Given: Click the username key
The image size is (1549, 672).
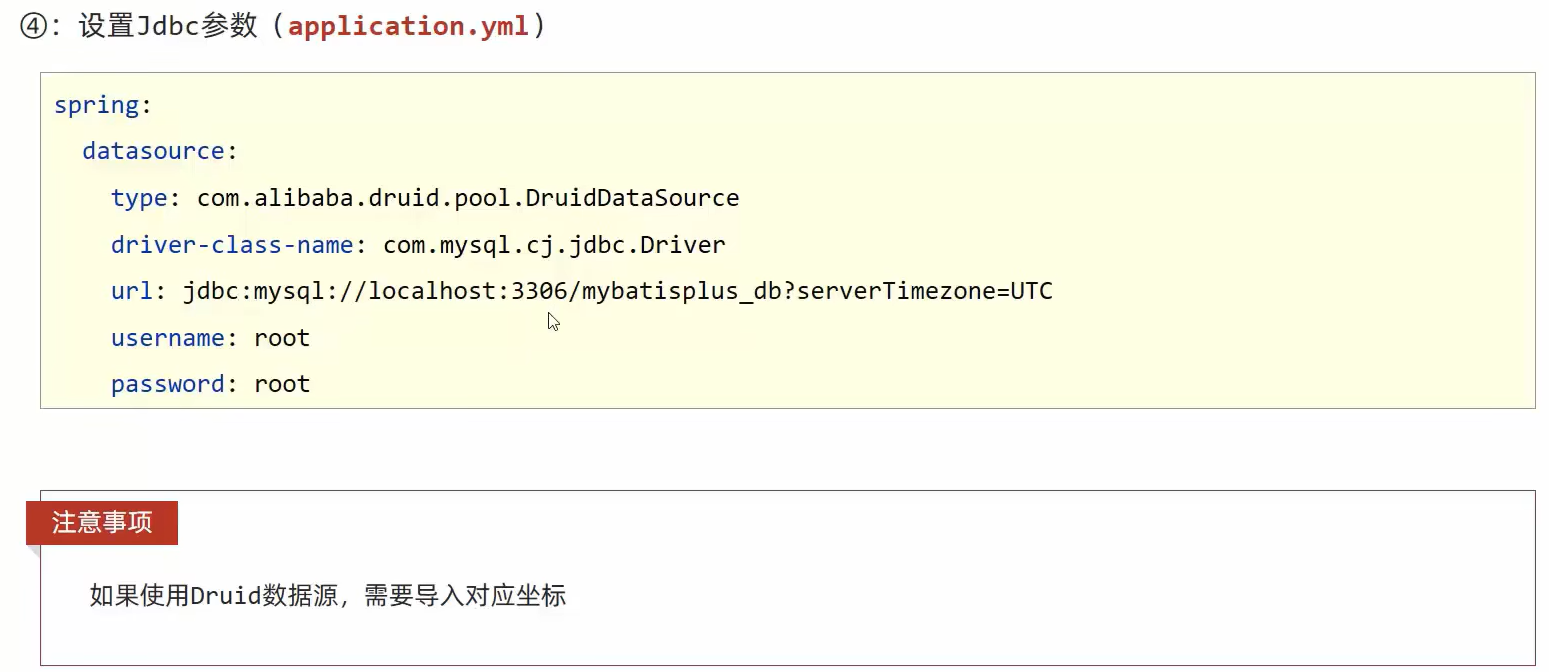Looking at the screenshot, I should (167, 338).
